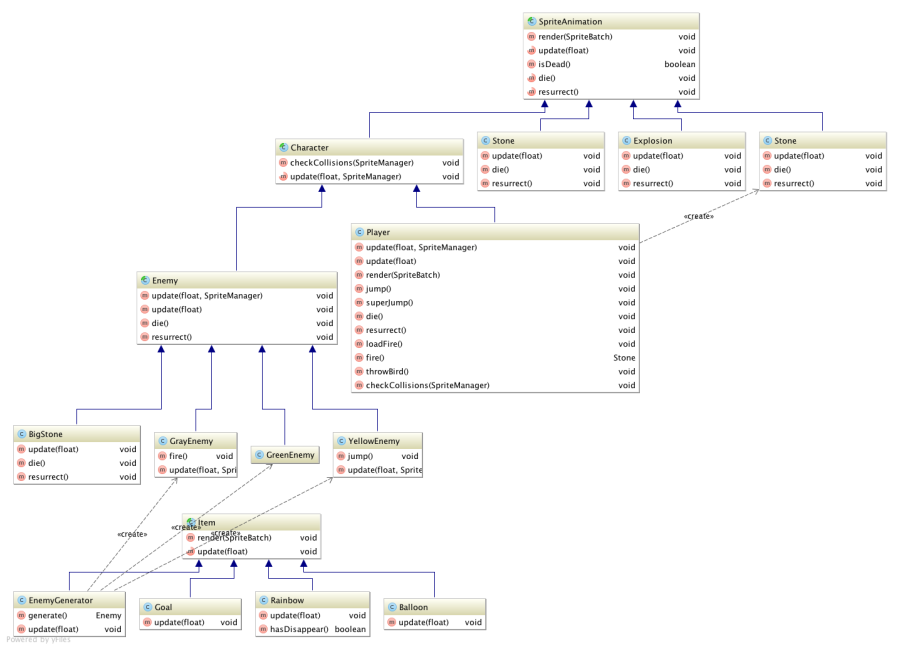Screen dimensions: 900x649
Task: Click the SpriteAnimation class icon
Action: click(532, 22)
